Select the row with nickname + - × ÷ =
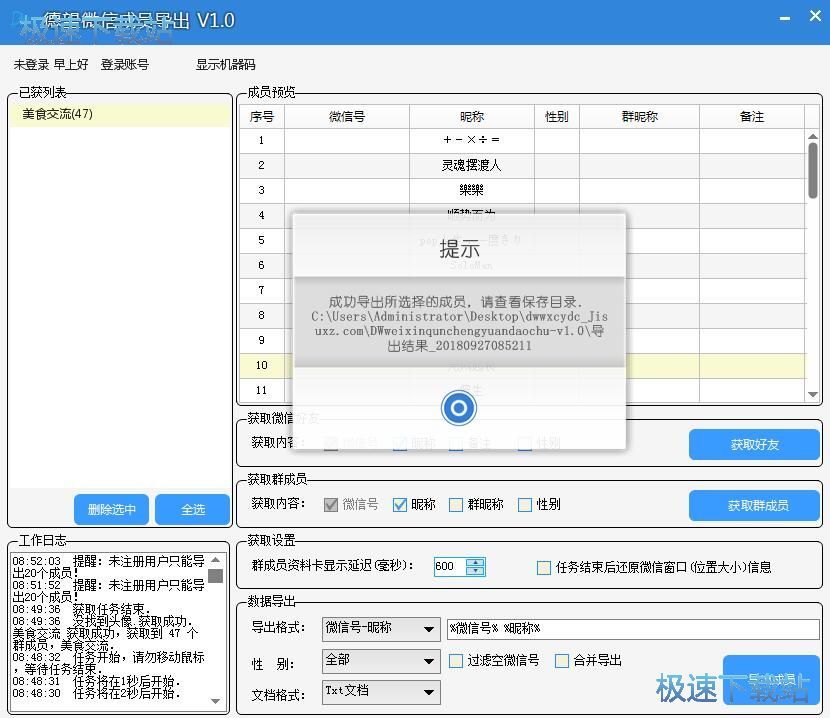The height and width of the screenshot is (718, 830). coord(523,141)
